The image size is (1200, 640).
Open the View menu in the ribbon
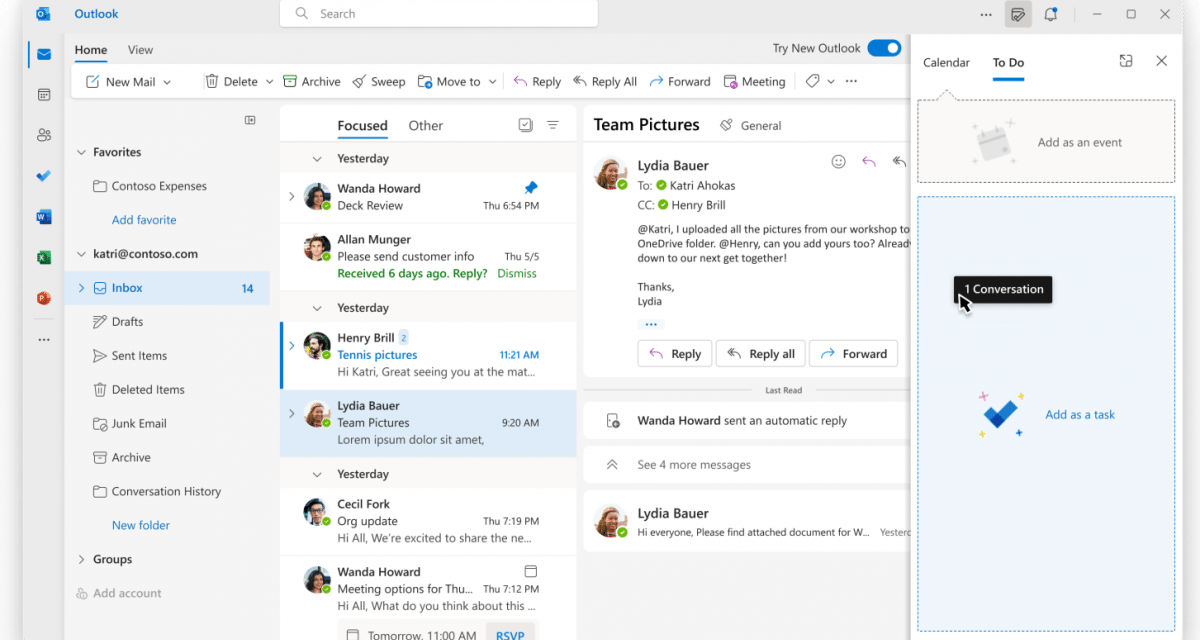[140, 49]
